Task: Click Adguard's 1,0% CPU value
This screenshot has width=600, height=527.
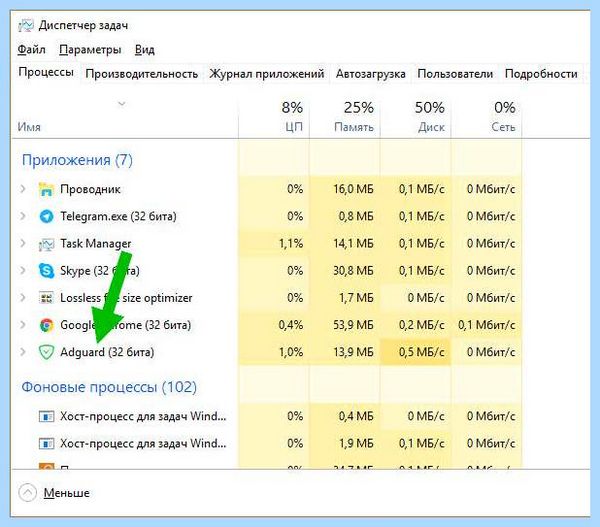Action: (291, 352)
